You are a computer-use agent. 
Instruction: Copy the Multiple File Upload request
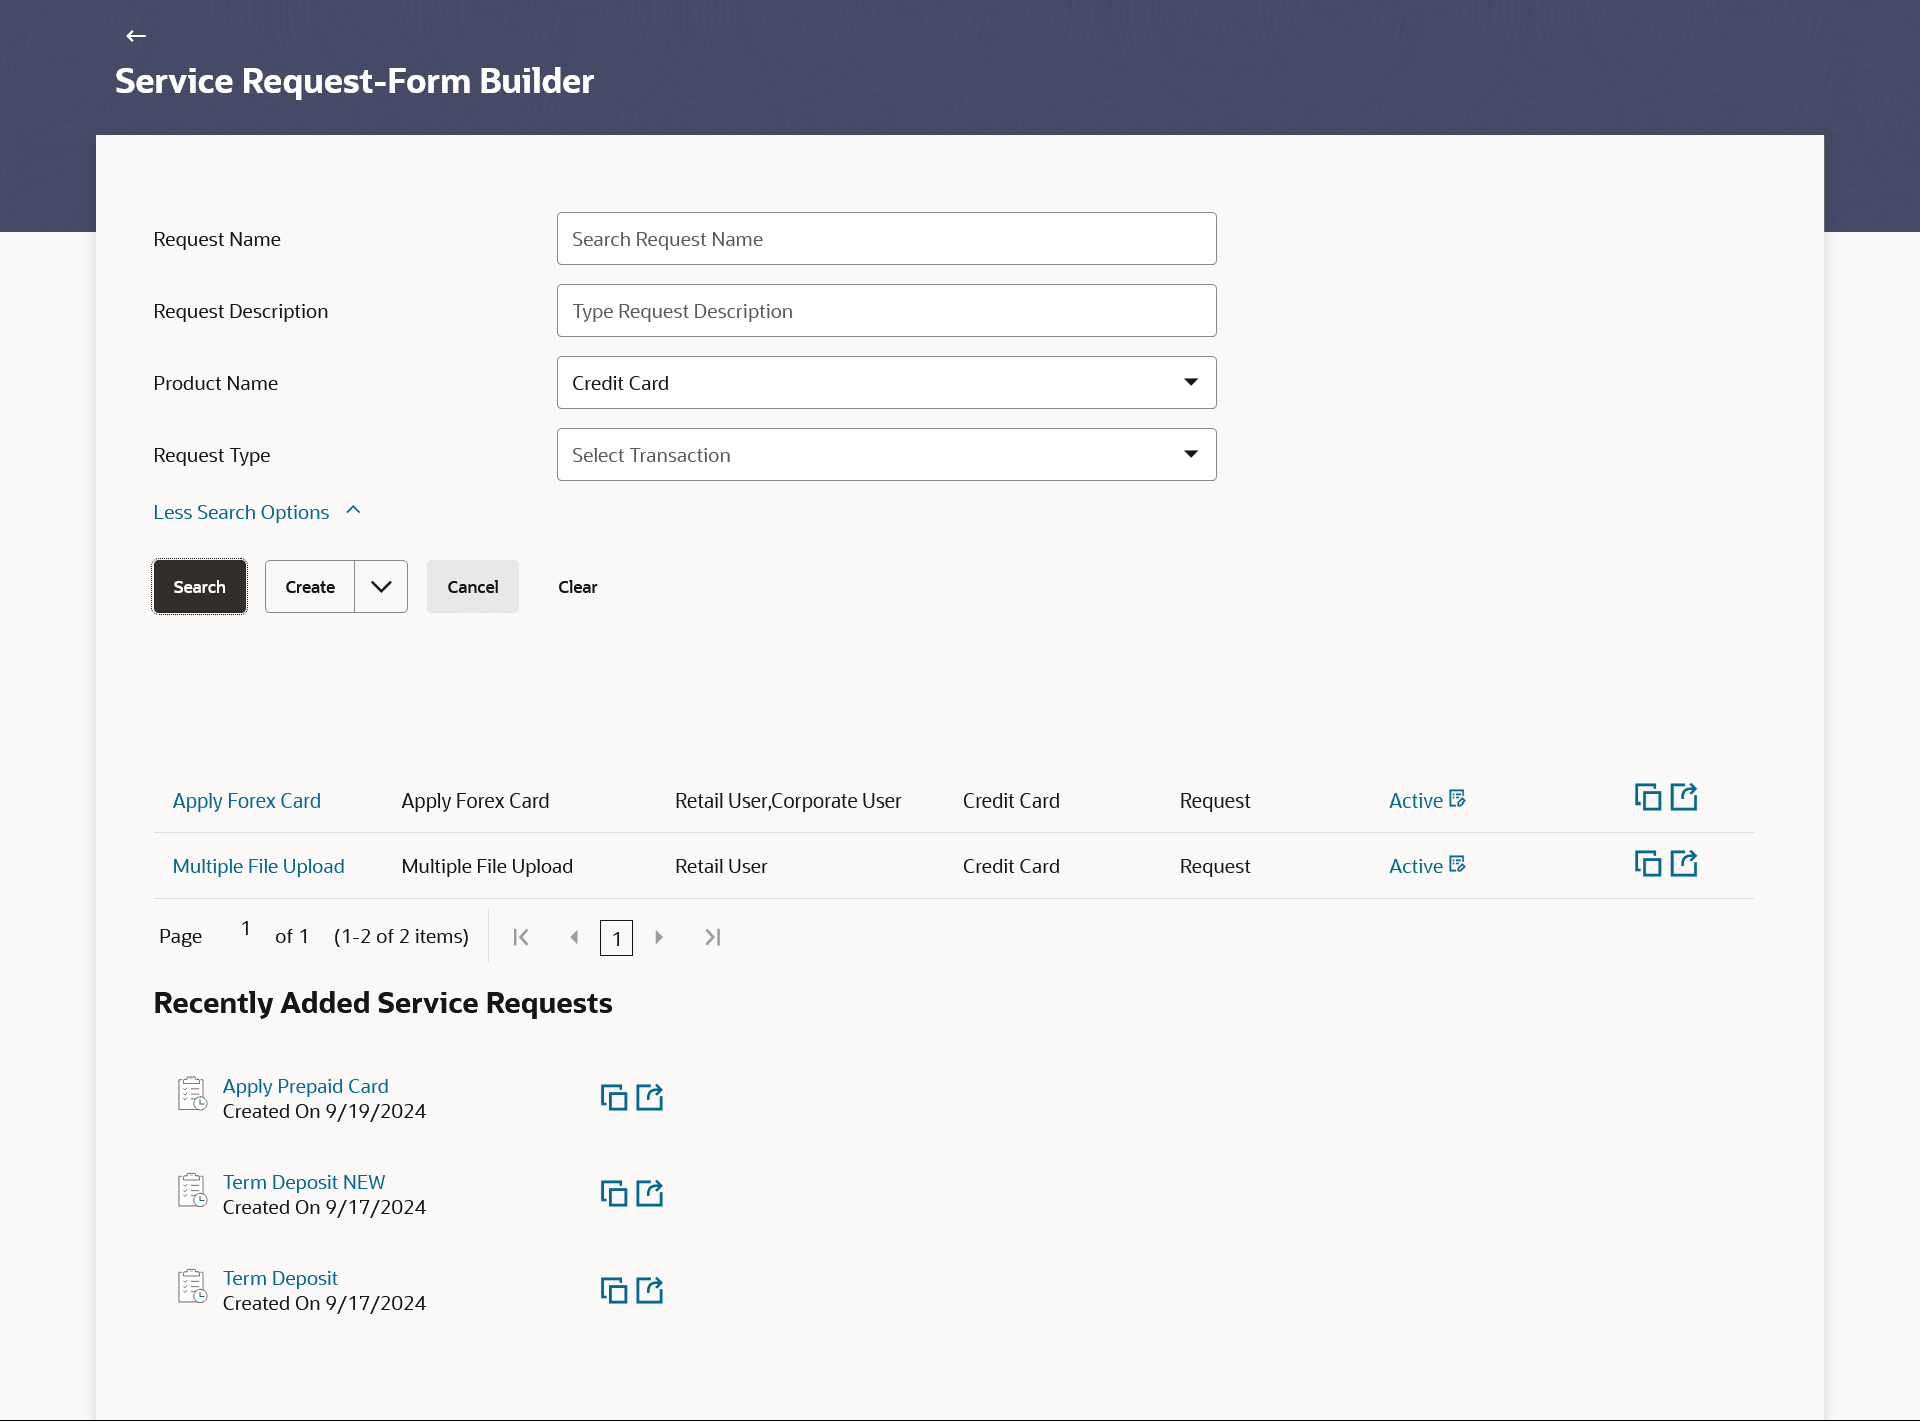tap(1647, 864)
